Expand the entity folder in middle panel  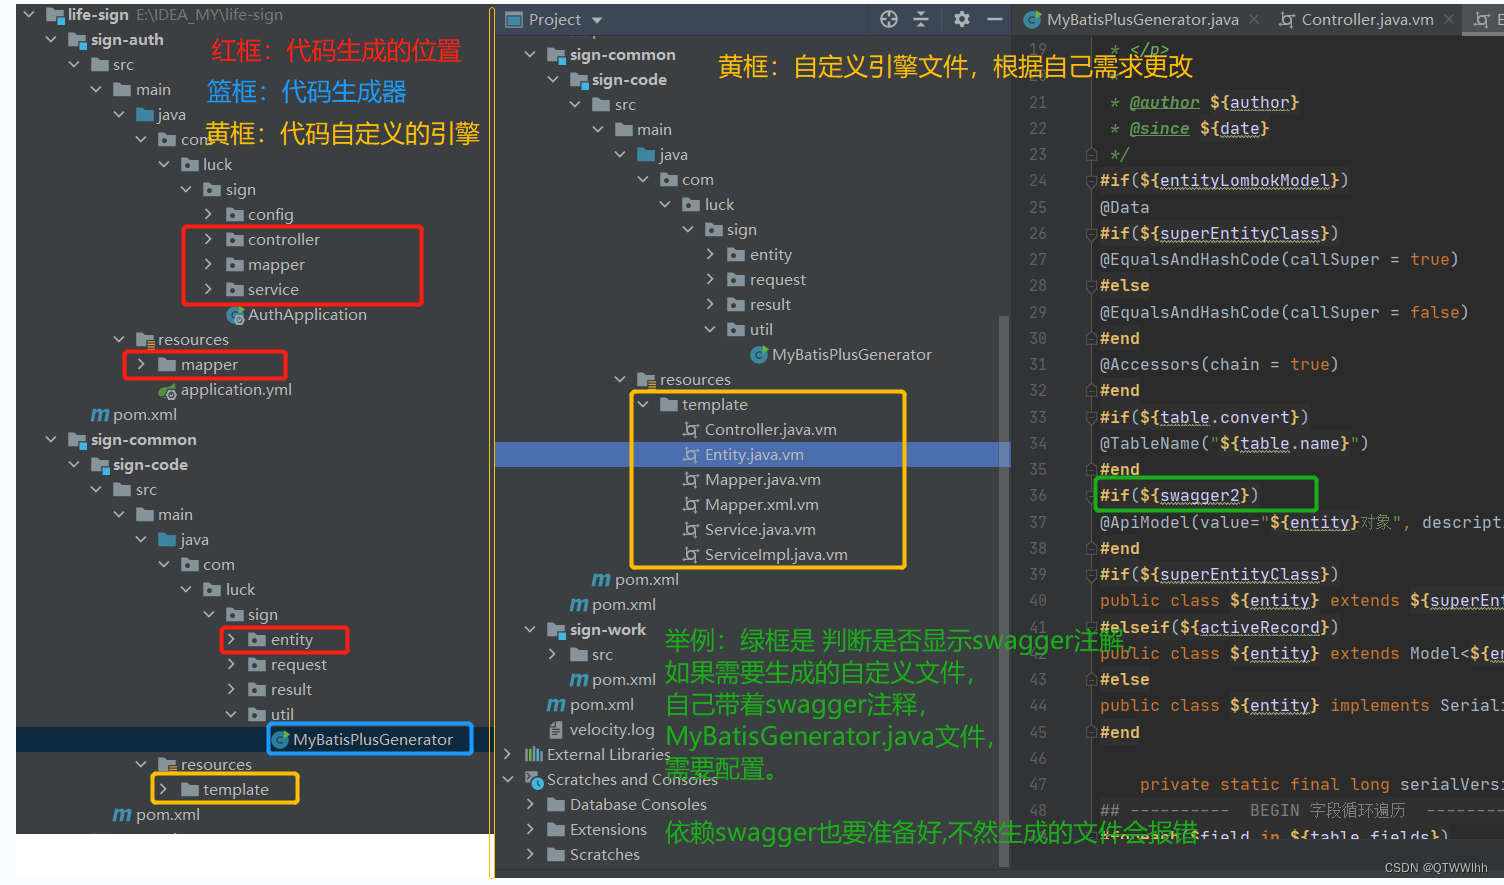tap(710, 255)
